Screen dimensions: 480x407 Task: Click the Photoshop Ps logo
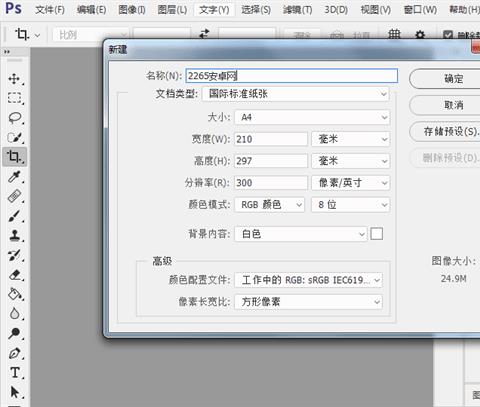coord(13,8)
